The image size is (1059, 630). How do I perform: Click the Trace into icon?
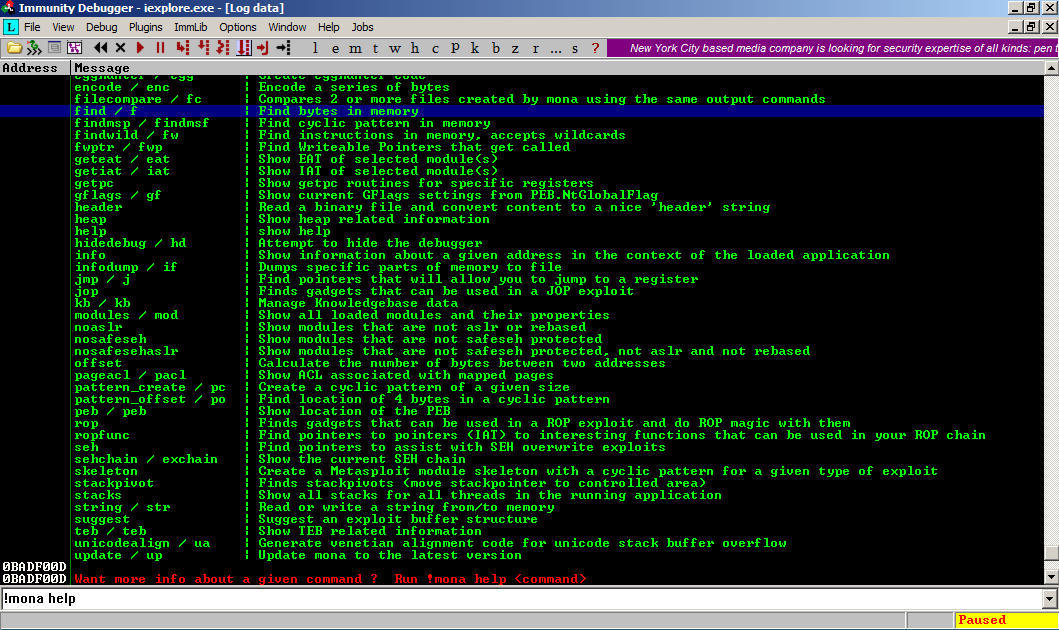pyautogui.click(x=223, y=48)
